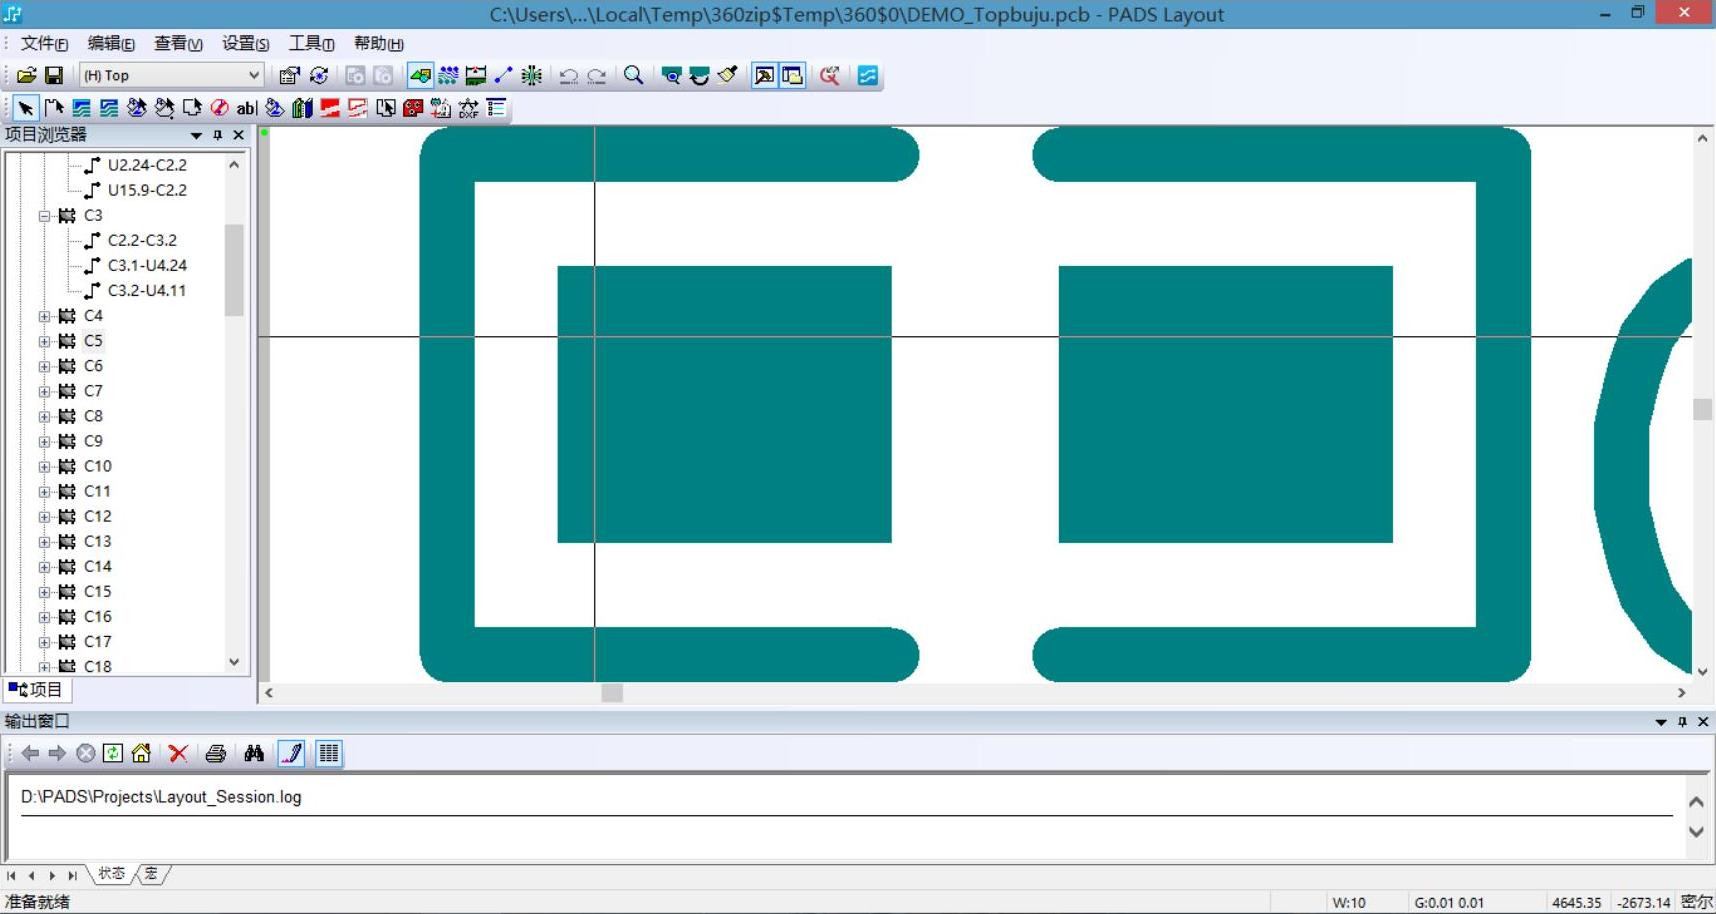Click the horizontal scrollbar thumb under canvas

(x=612, y=693)
